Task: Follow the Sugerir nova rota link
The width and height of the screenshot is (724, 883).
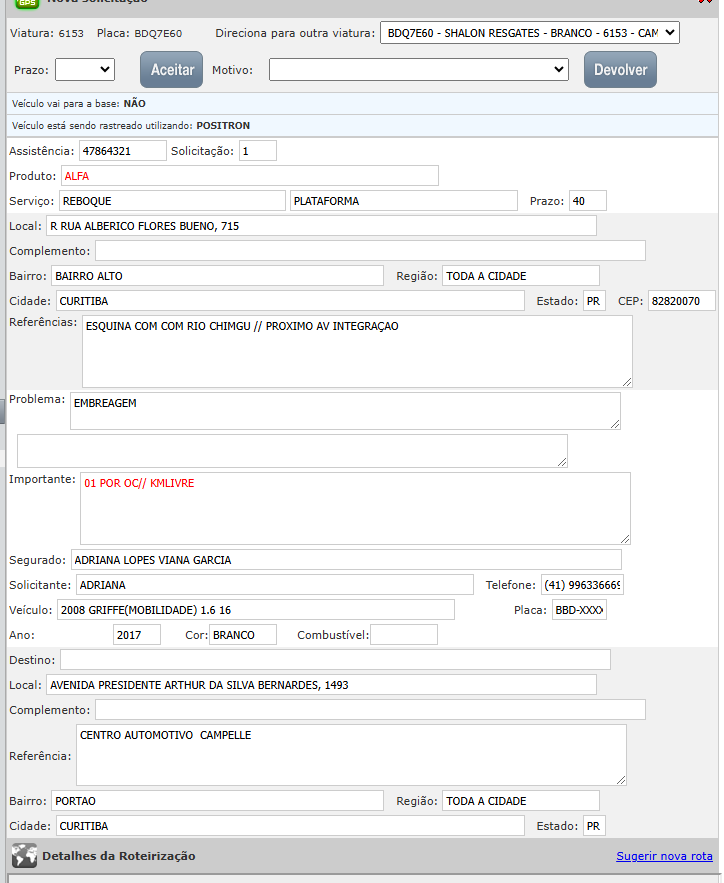Action: (x=664, y=856)
